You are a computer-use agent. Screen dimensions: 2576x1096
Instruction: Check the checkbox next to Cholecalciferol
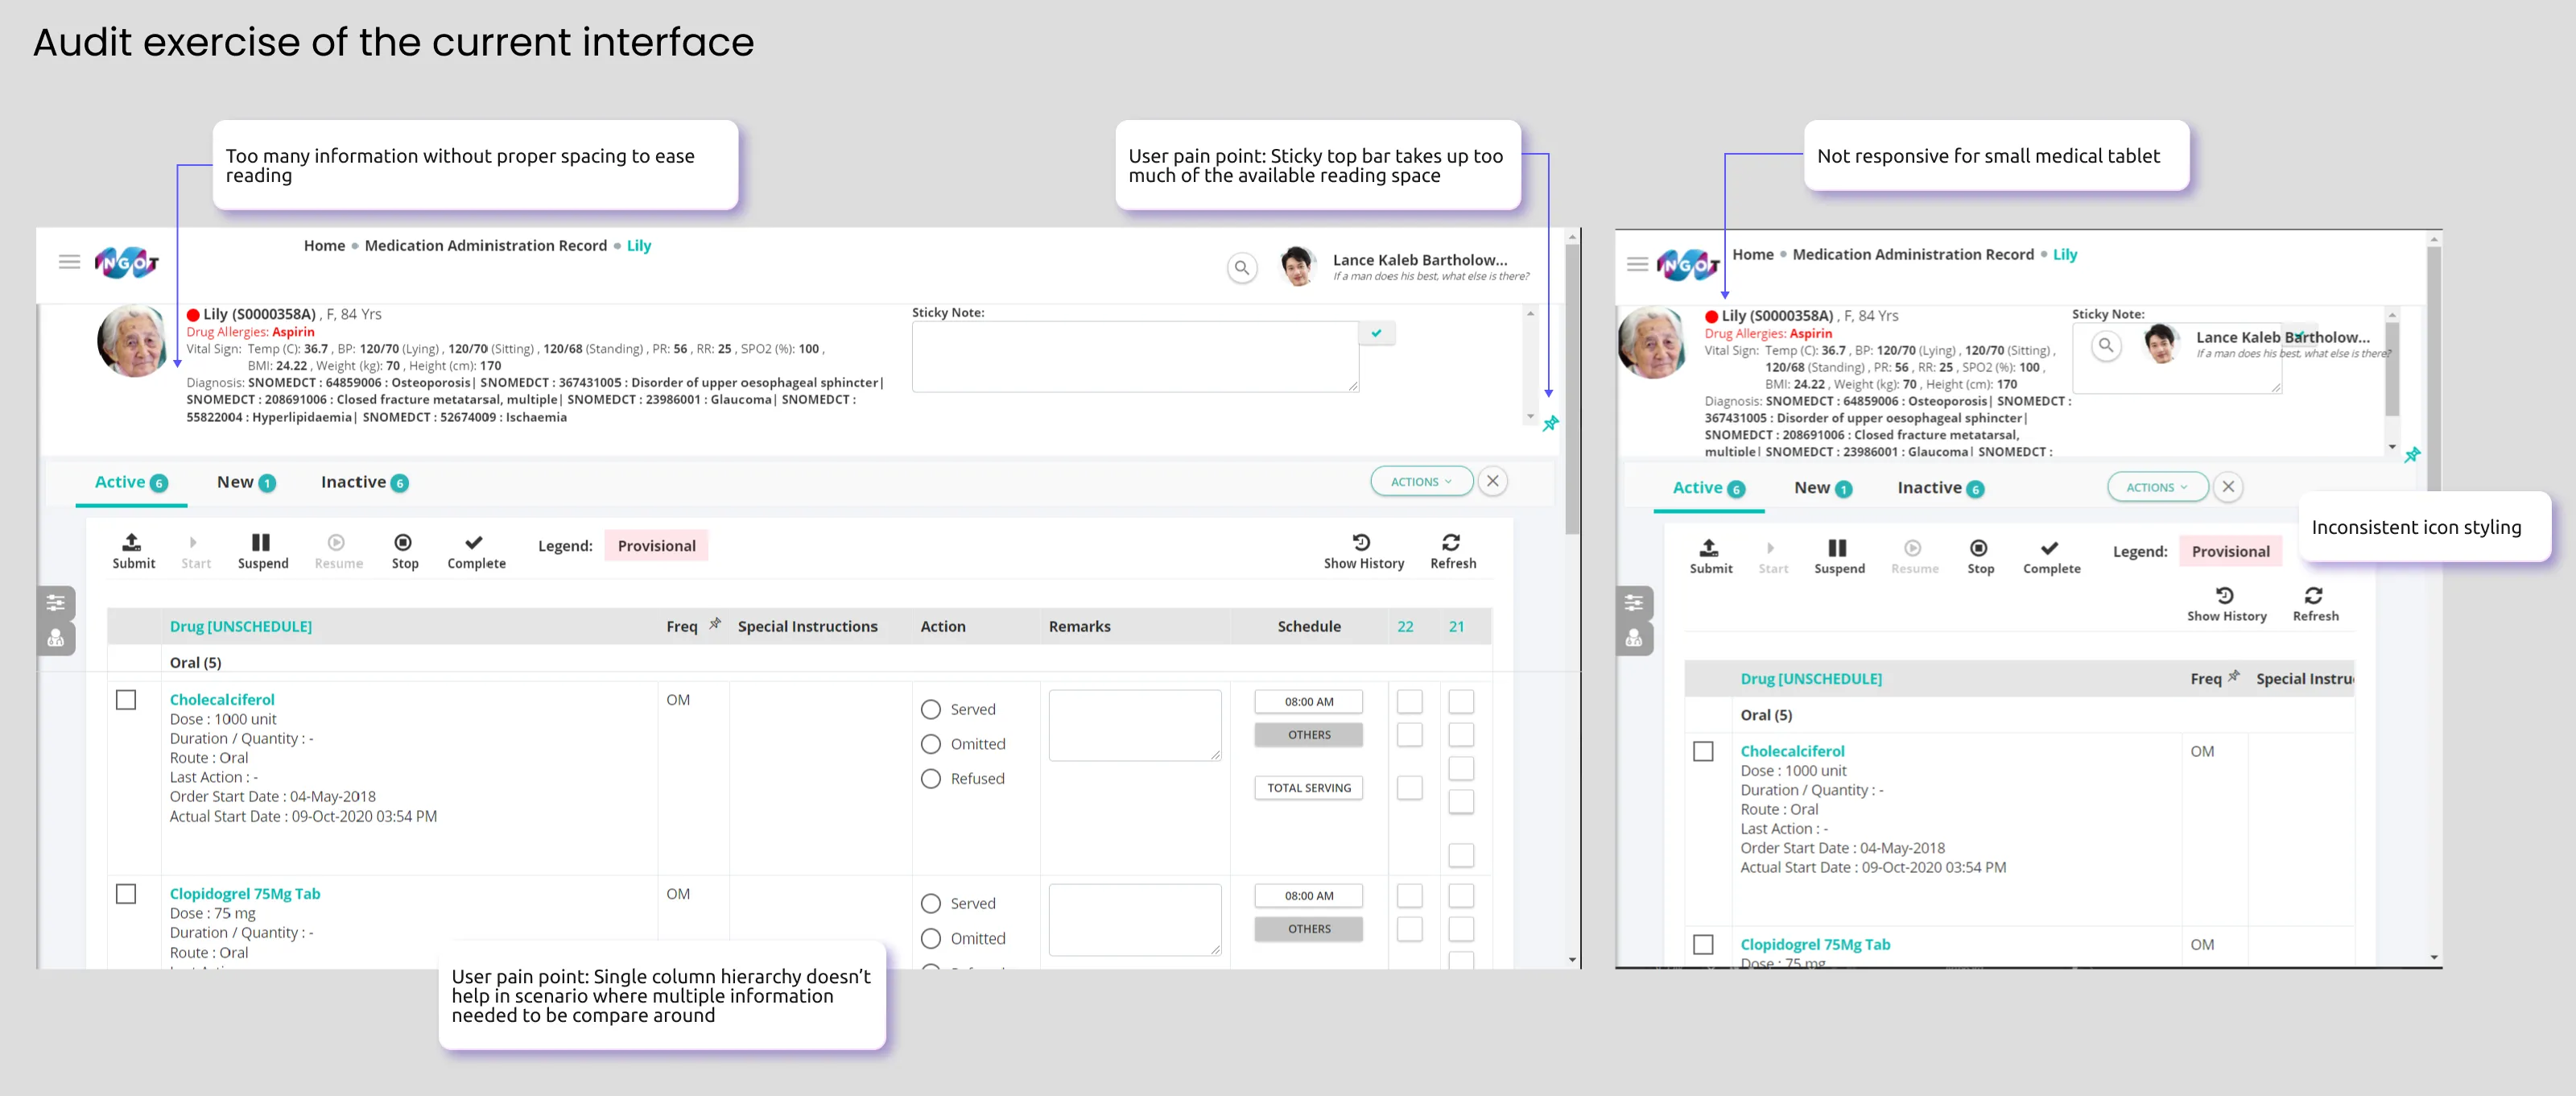tap(126, 700)
